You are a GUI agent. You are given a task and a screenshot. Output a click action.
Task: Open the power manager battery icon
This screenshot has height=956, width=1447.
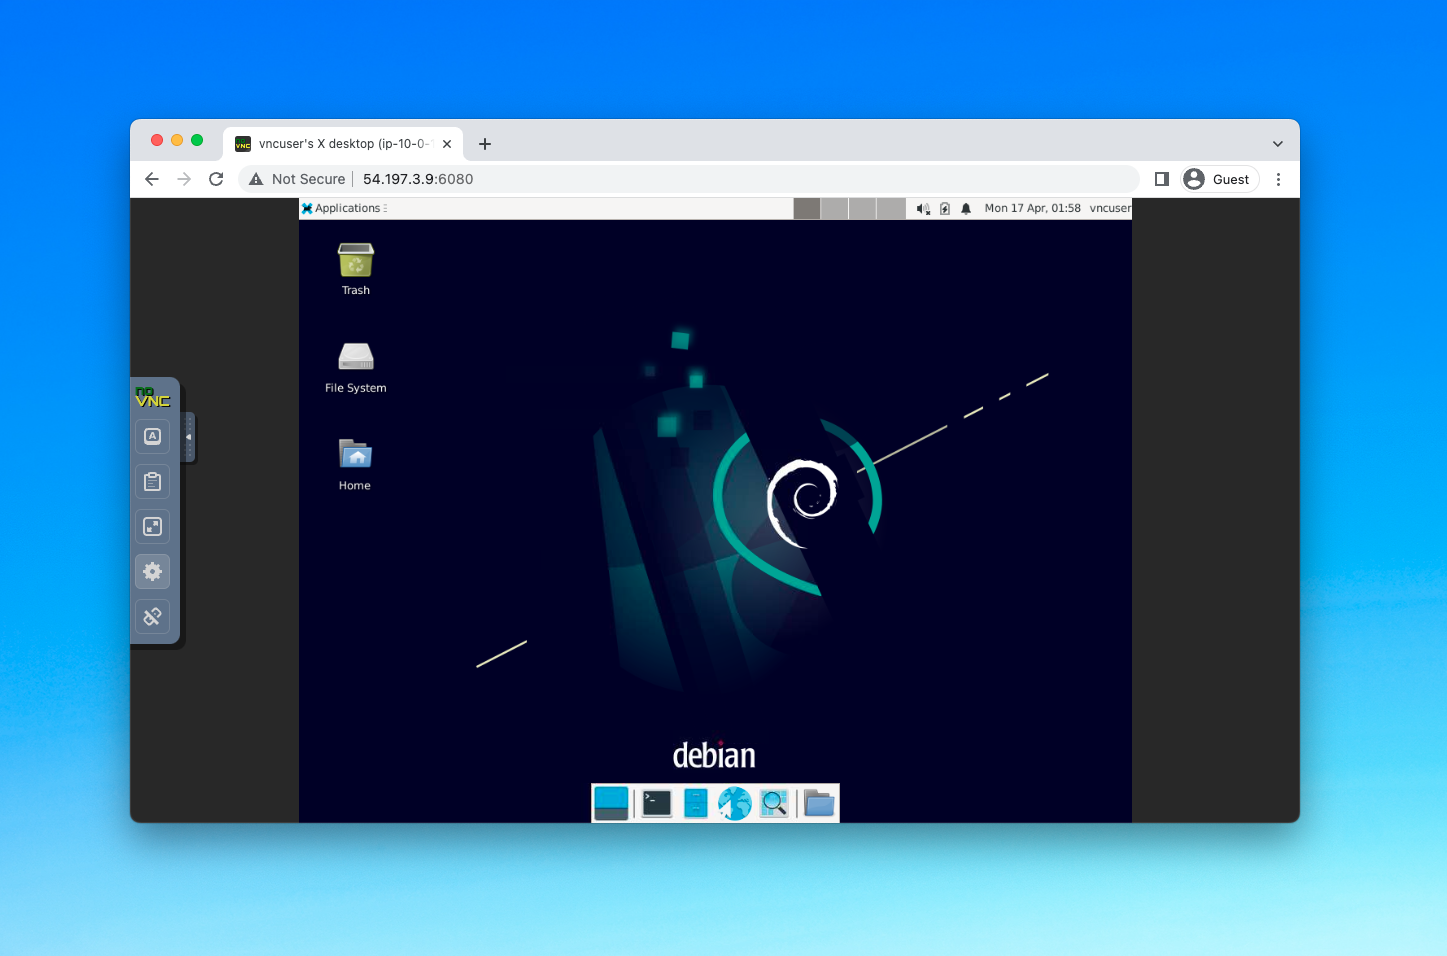tap(945, 208)
